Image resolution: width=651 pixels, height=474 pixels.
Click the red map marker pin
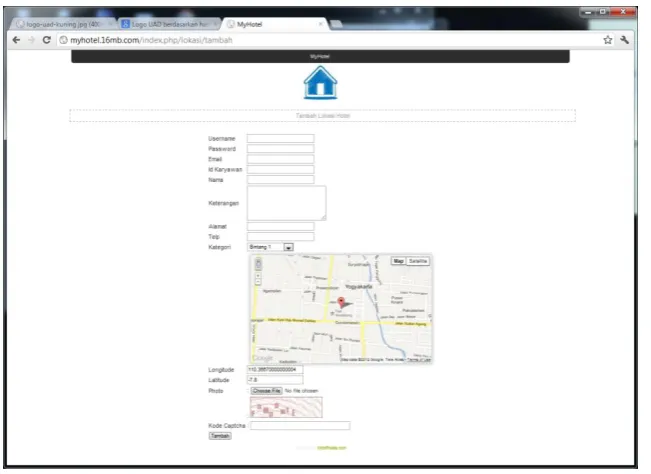coord(341,302)
